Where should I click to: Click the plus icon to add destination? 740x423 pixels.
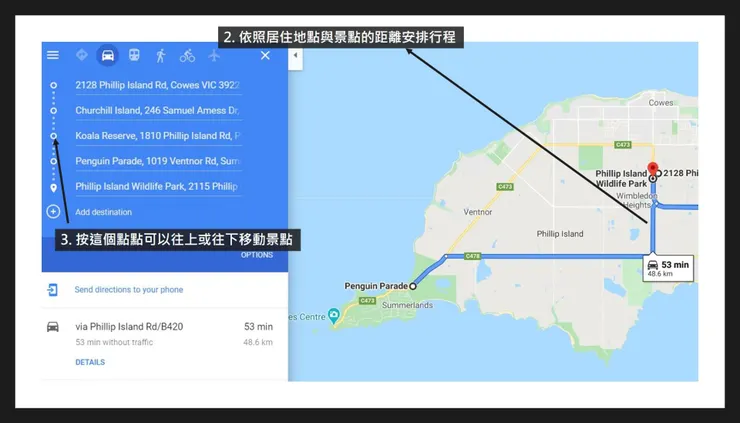click(x=53, y=212)
